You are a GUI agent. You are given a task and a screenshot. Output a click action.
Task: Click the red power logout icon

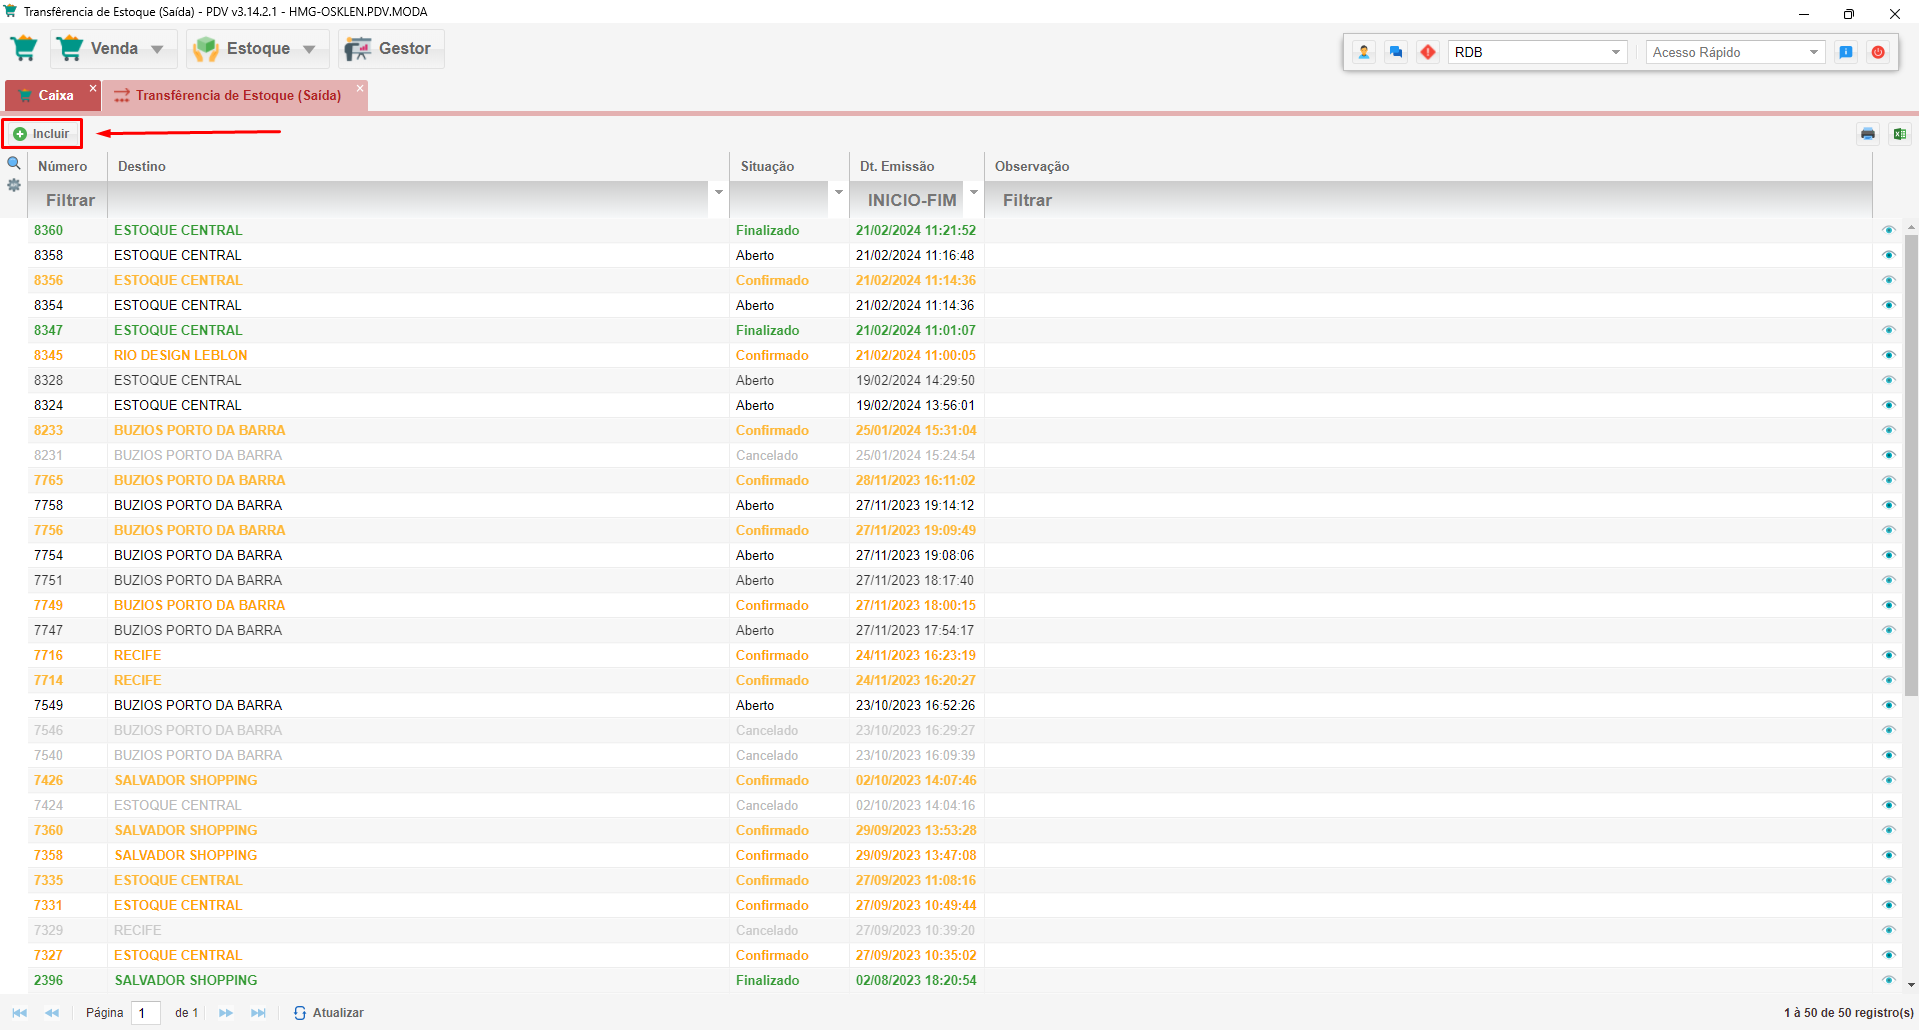coord(1878,52)
